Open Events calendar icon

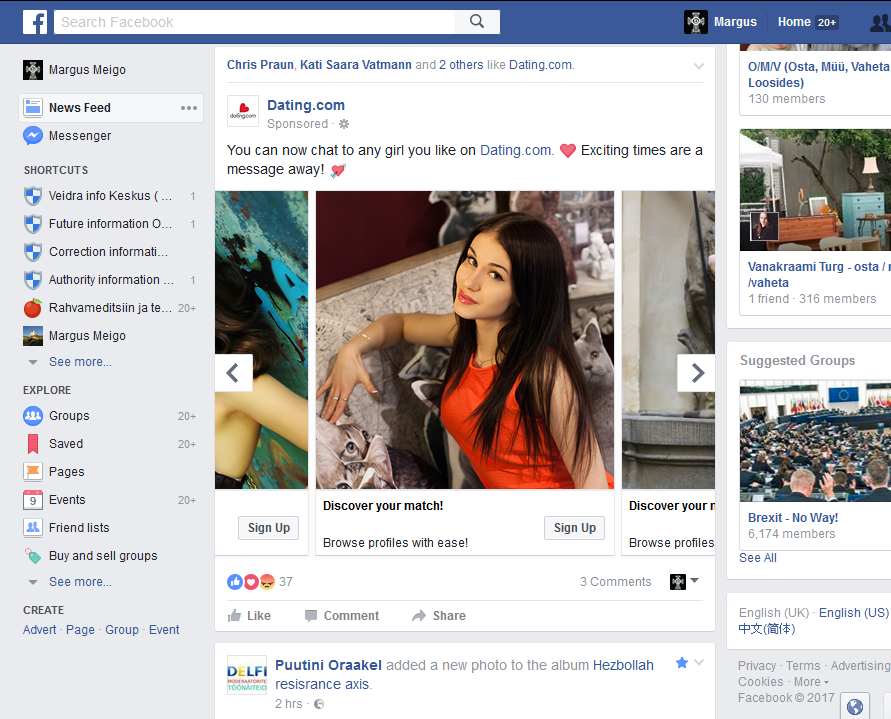pyautogui.click(x=33, y=500)
